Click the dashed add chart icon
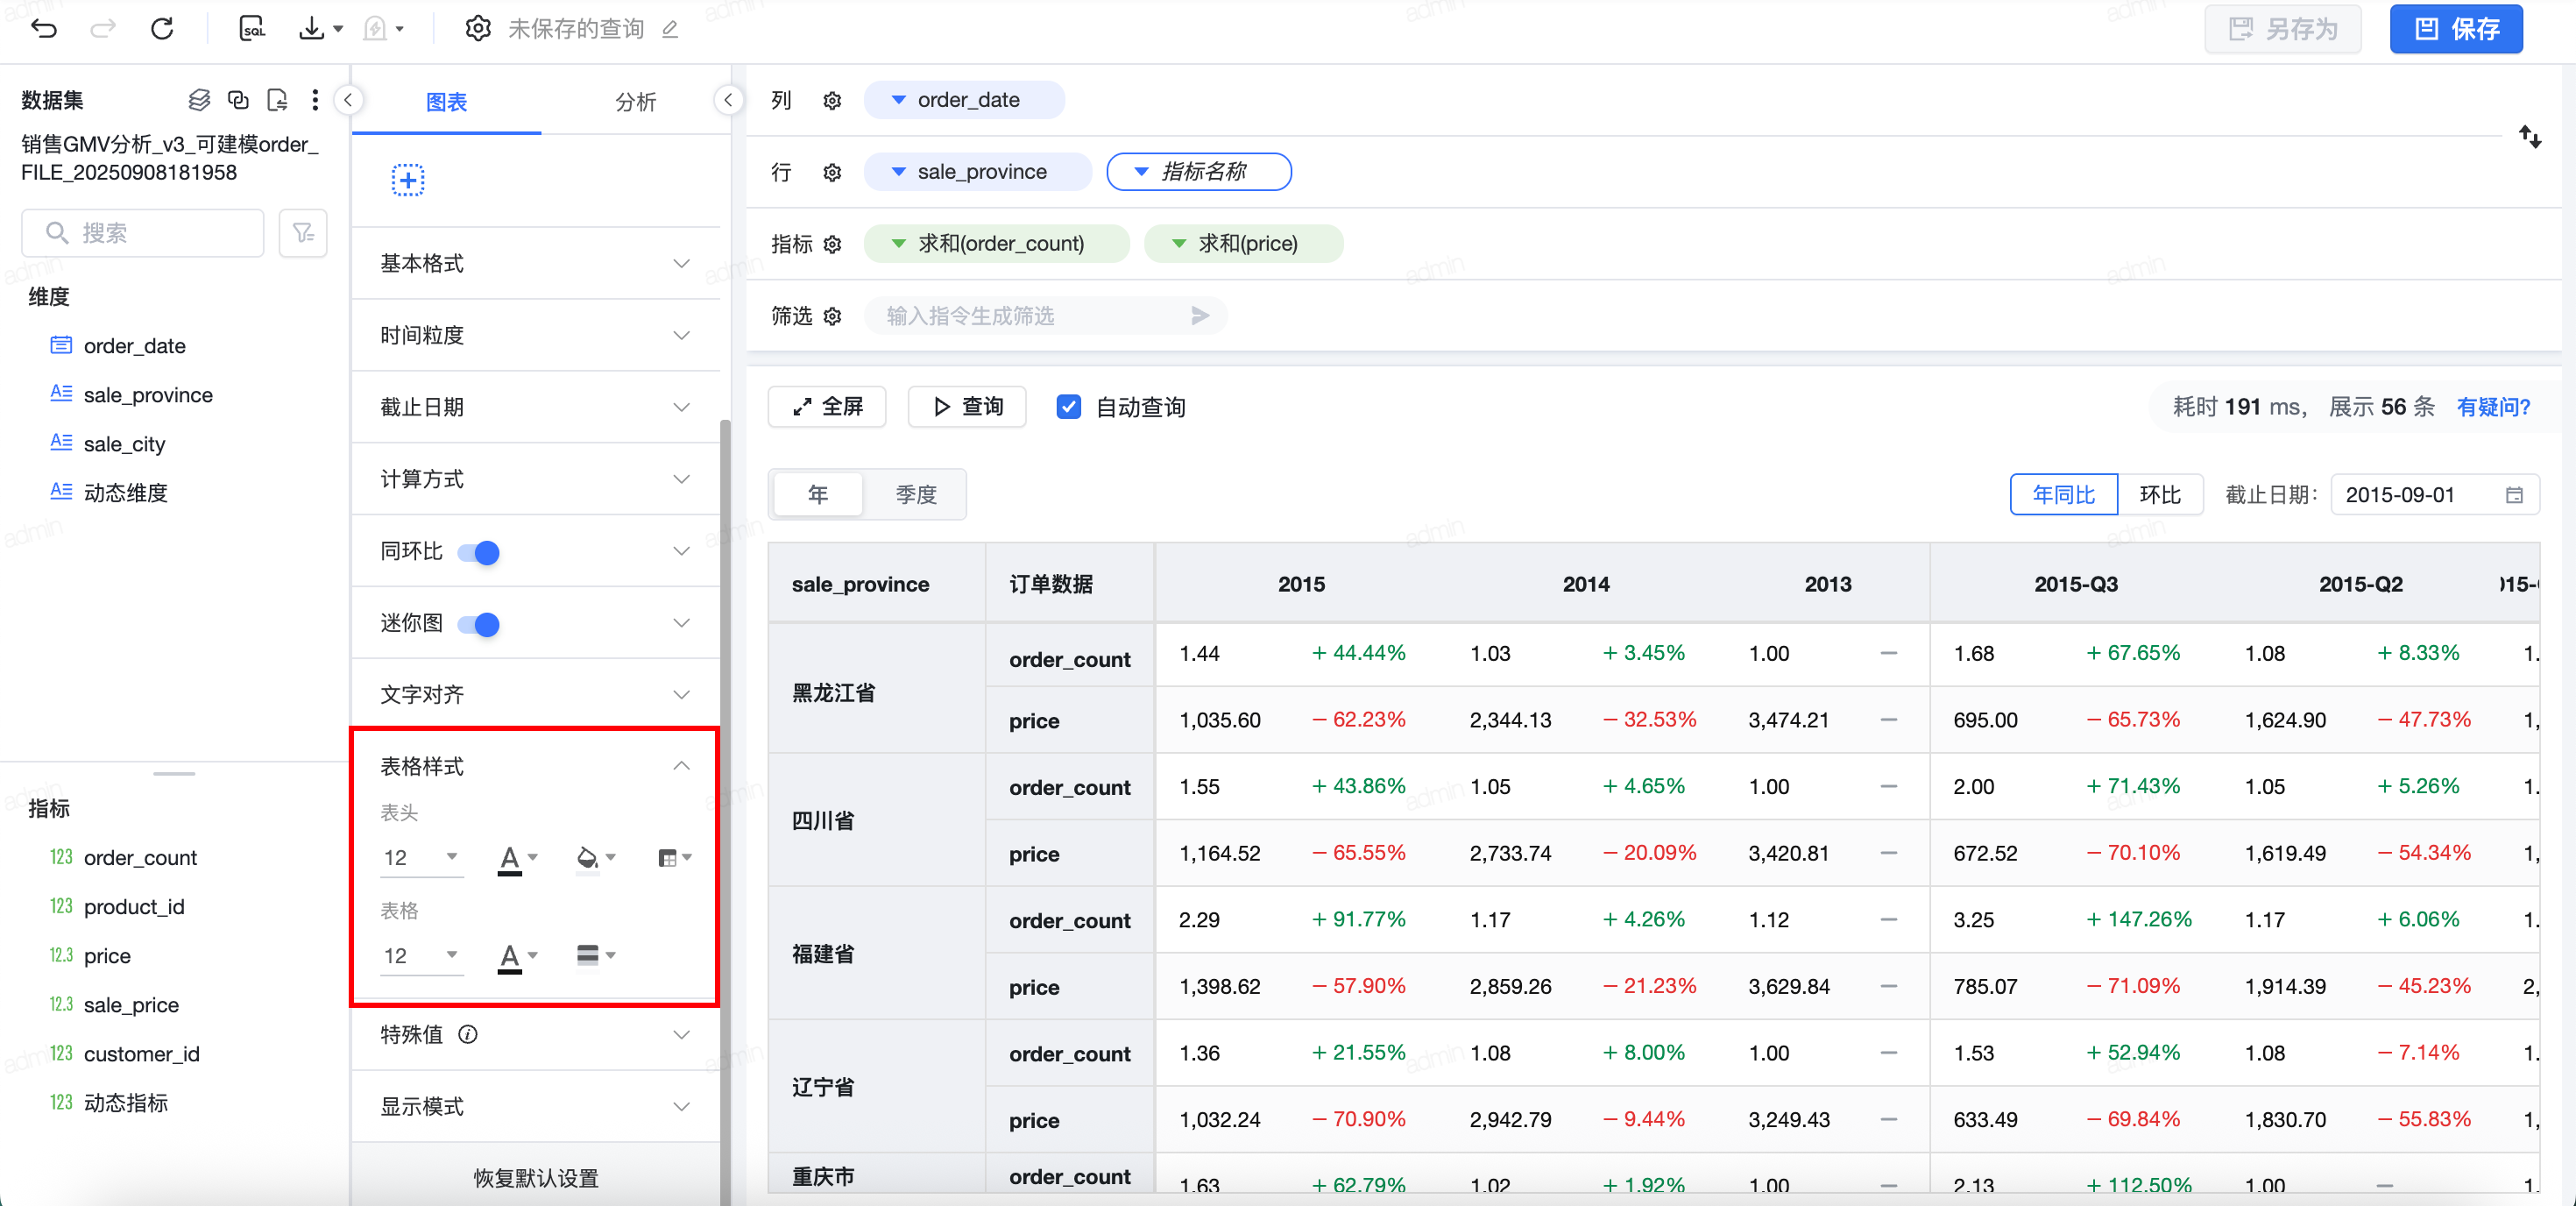The height and width of the screenshot is (1206, 2576). click(x=407, y=180)
